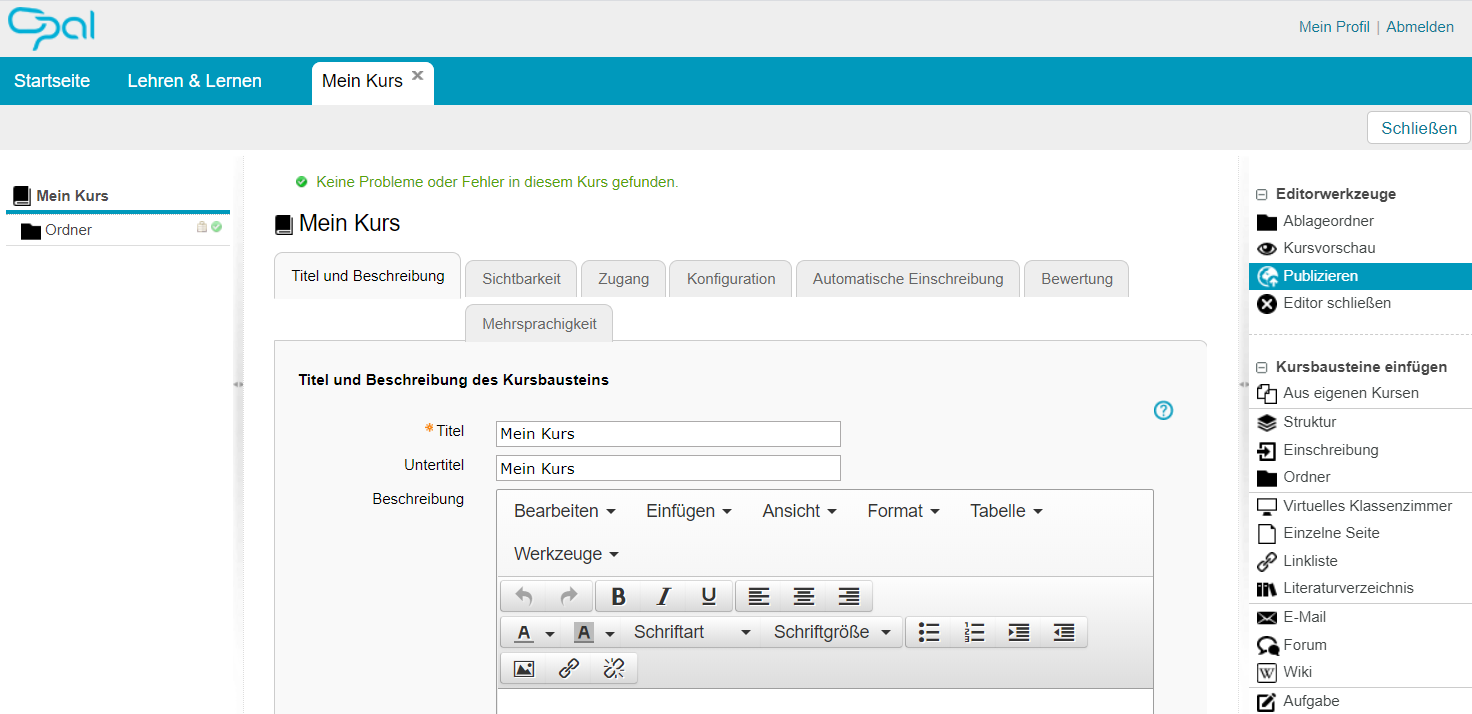Click the insert image icon

523,669
